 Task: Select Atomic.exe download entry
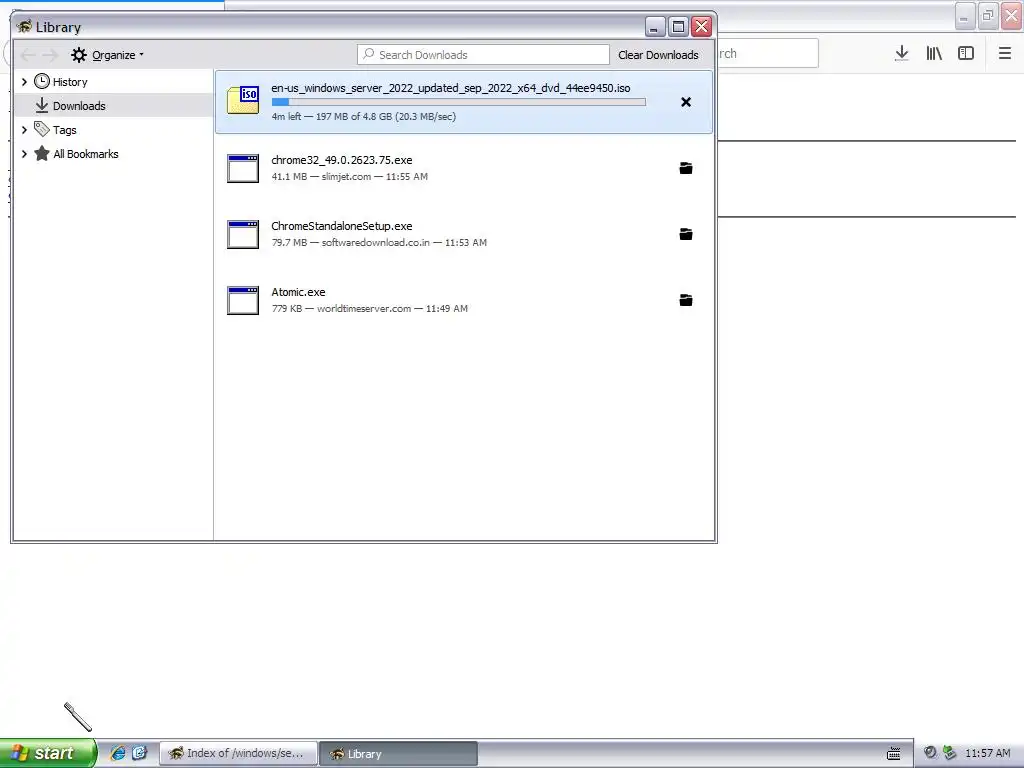[x=464, y=300]
